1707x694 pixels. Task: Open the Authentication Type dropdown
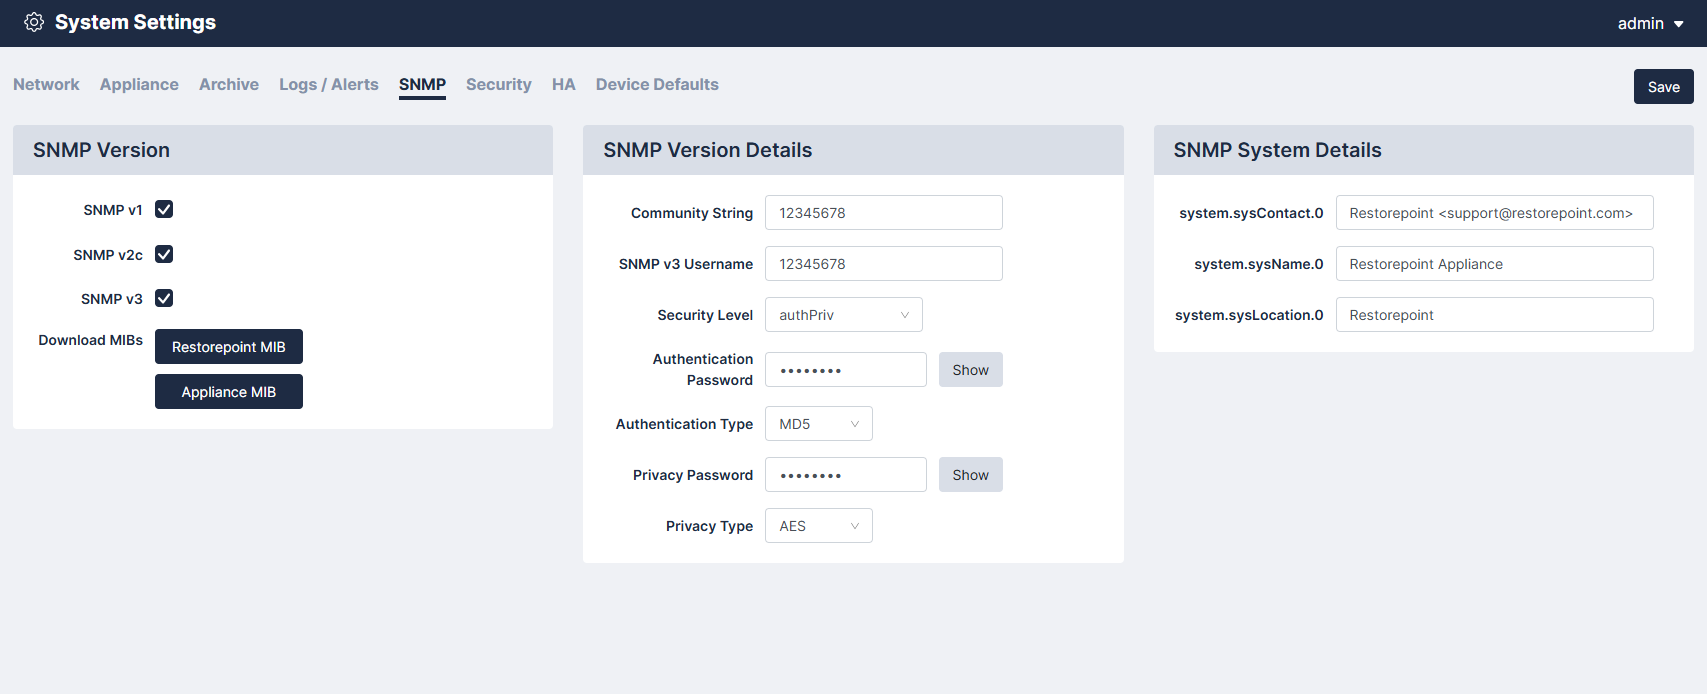[818, 424]
